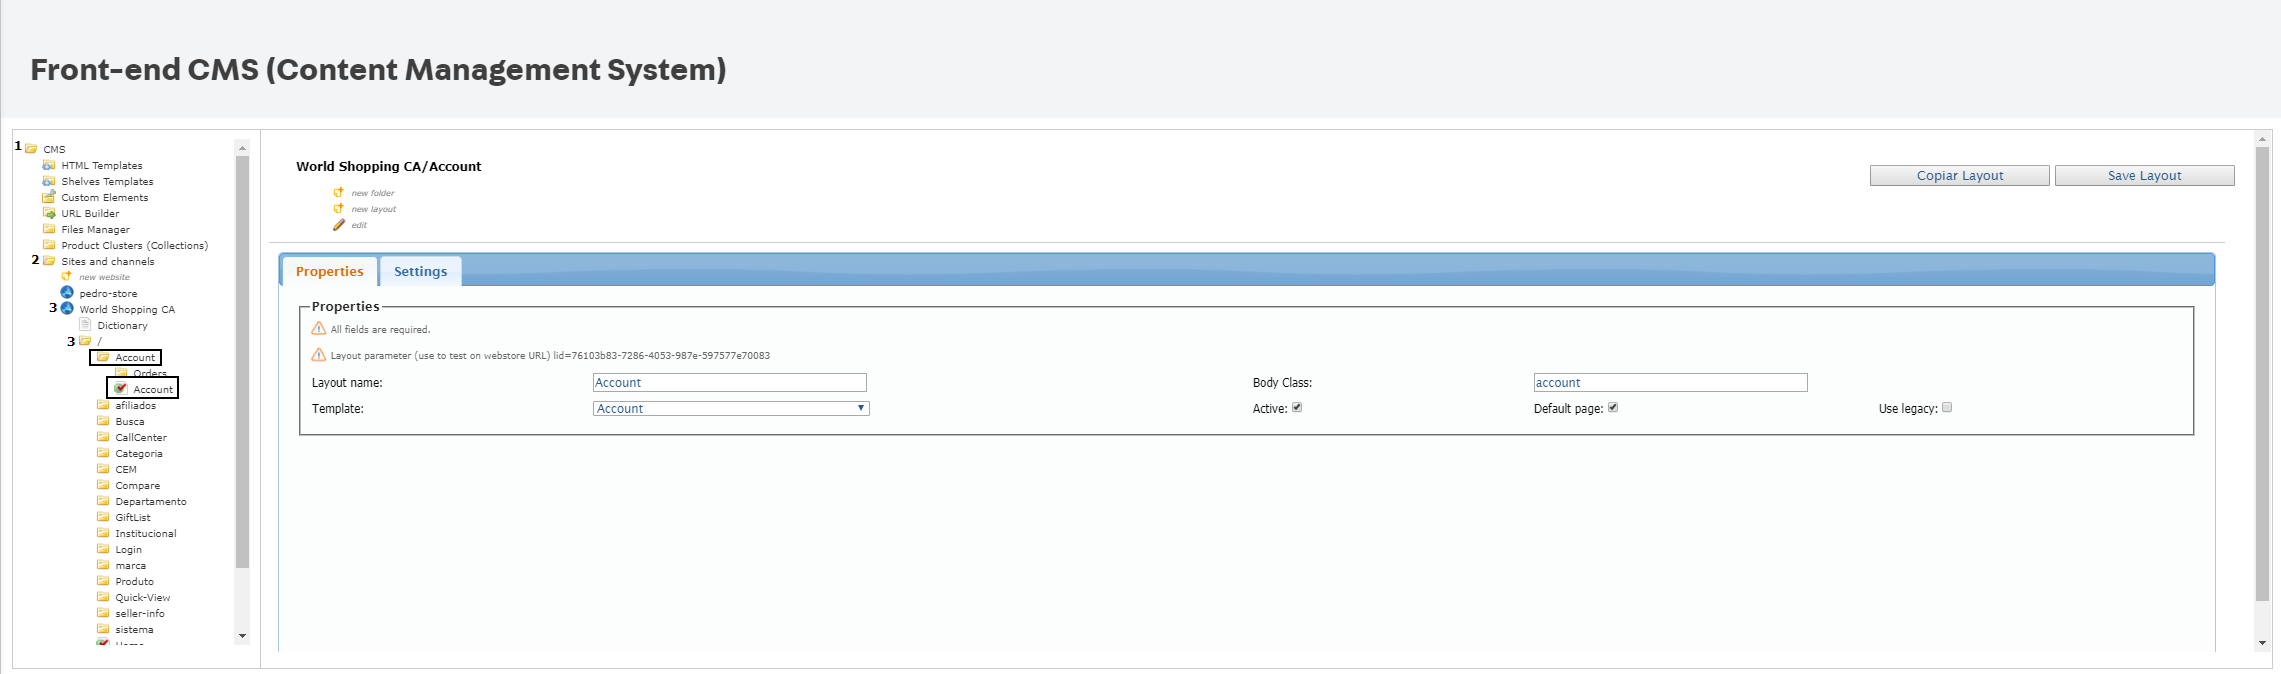
Task: Click the new folder icon
Action: (339, 192)
